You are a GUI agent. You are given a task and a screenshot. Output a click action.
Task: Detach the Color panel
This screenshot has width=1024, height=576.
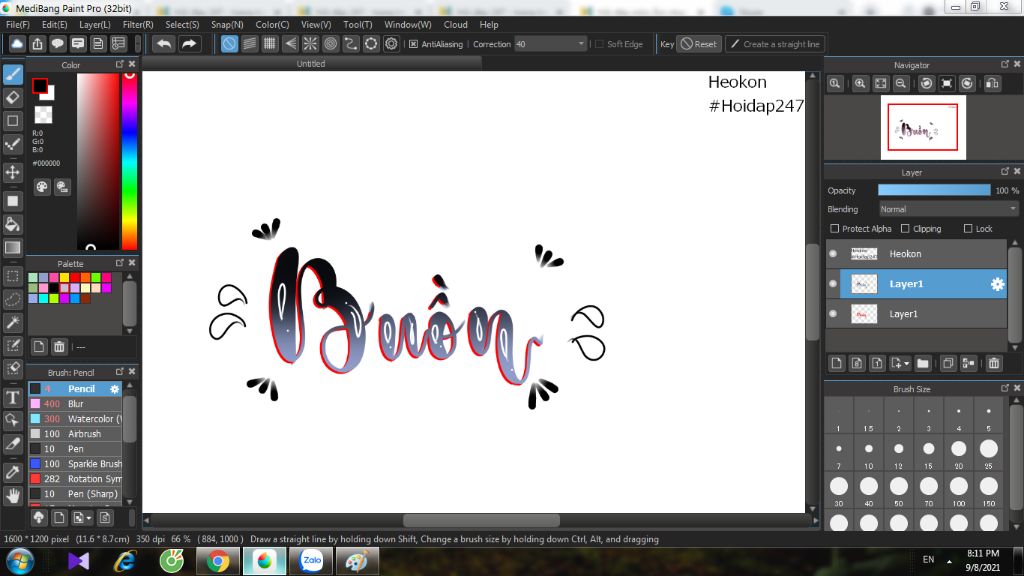point(120,64)
